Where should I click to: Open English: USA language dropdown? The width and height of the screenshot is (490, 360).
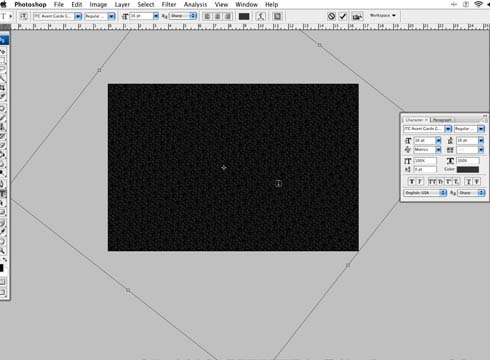(425, 193)
